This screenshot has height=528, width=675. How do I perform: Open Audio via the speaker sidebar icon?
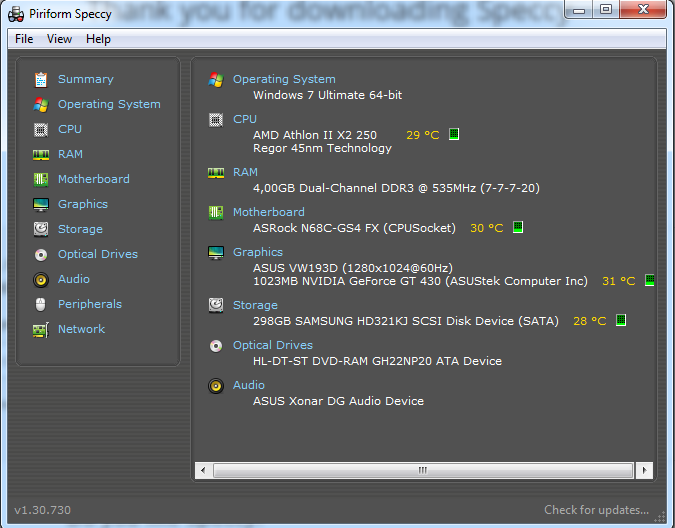(41, 279)
